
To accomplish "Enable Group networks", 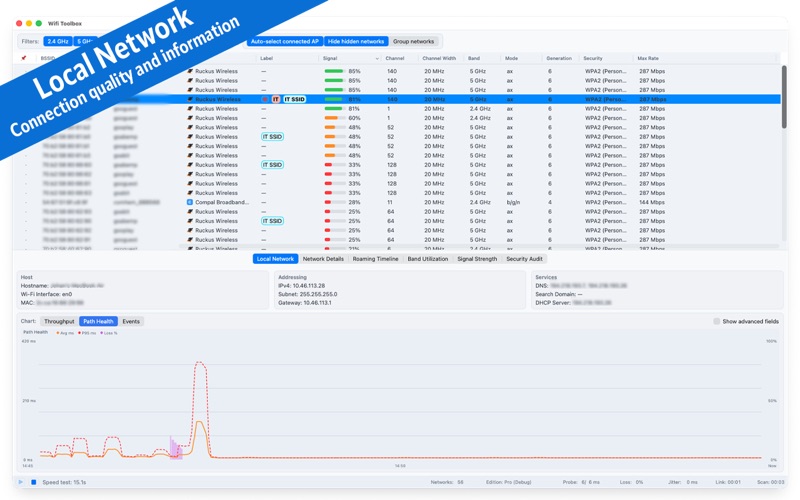I will click(x=413, y=41).
